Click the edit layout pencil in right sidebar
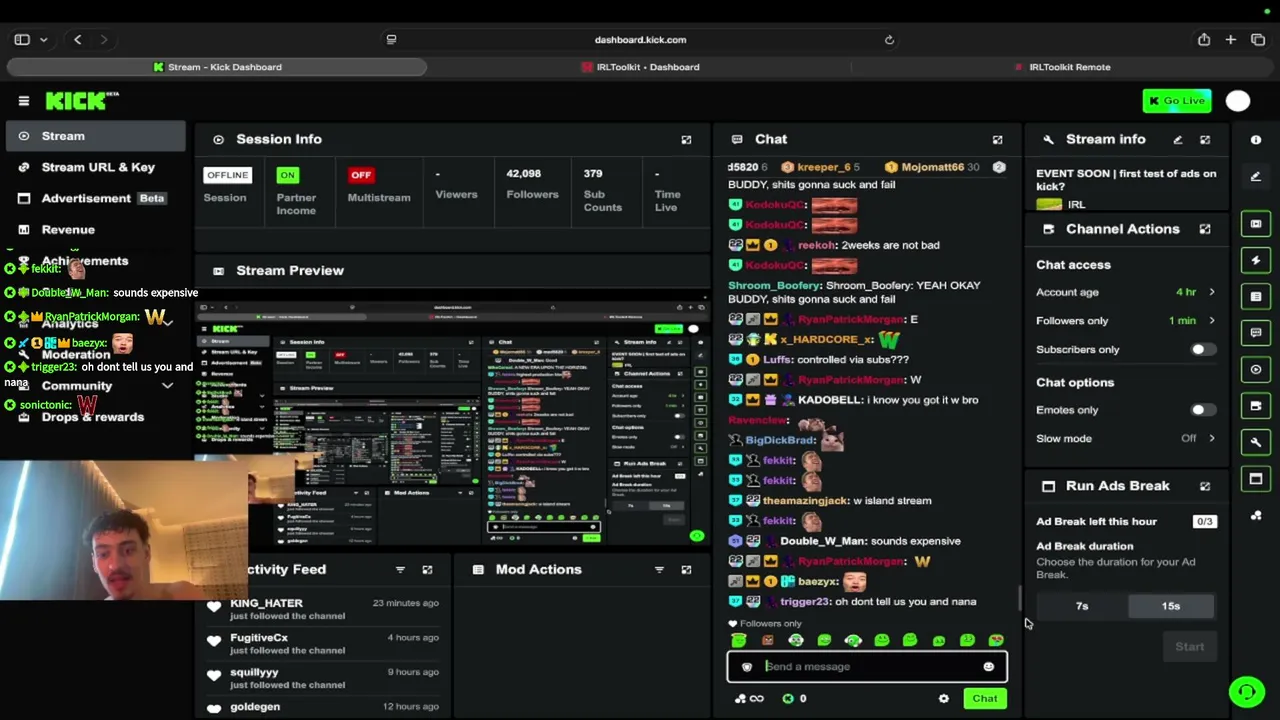Viewport: 1280px width, 720px height. (x=1256, y=177)
